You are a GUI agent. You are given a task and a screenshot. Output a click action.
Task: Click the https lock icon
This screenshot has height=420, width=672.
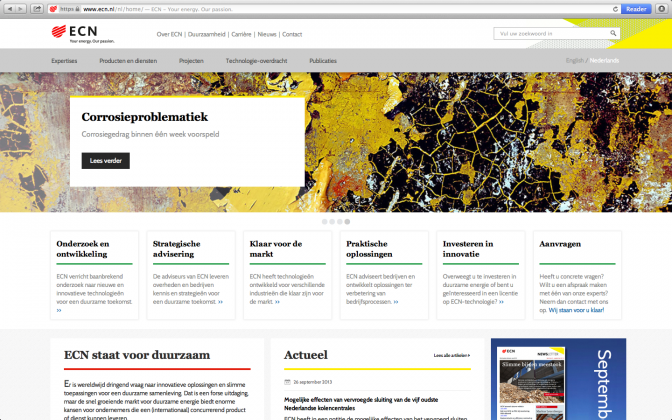click(77, 9)
